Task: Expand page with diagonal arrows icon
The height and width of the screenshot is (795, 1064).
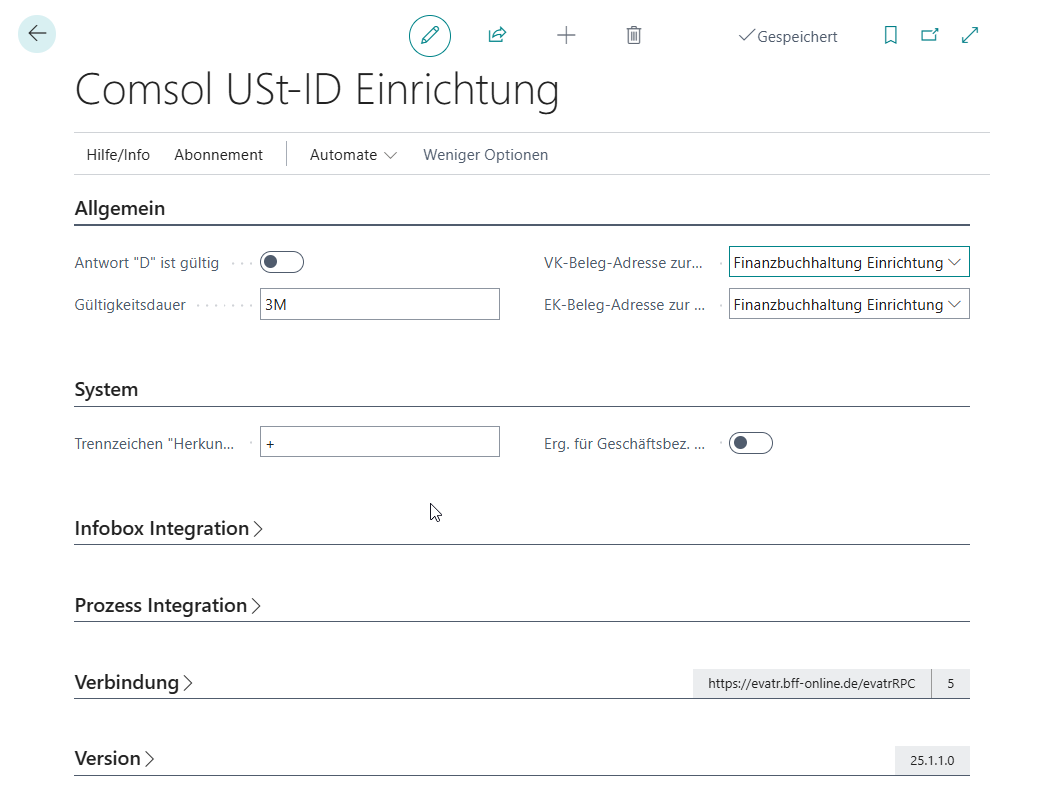Action: click(x=970, y=35)
